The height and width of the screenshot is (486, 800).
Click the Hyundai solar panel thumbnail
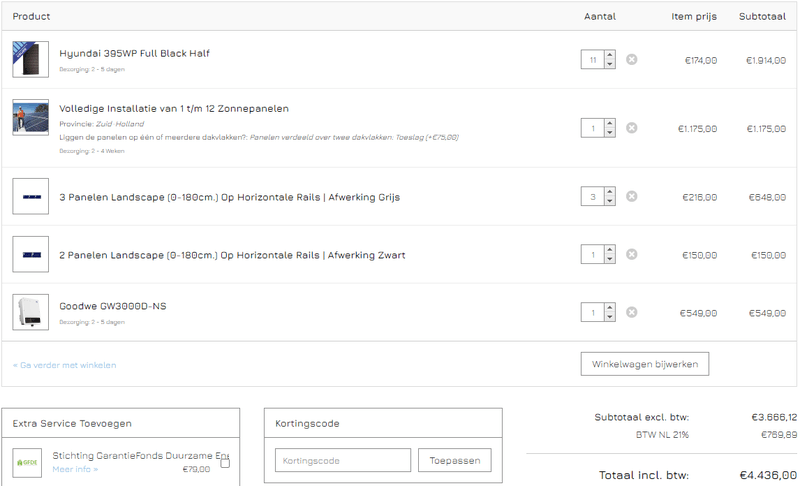click(30, 59)
